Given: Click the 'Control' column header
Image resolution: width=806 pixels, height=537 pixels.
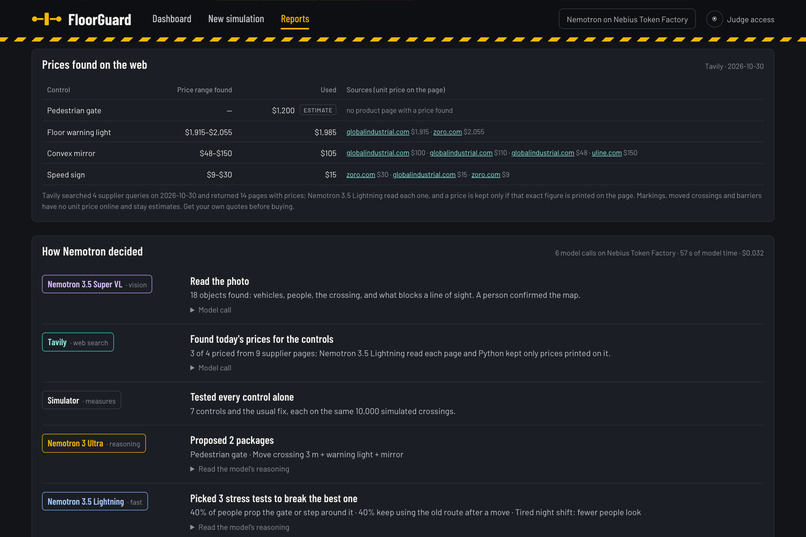Looking at the screenshot, I should (x=59, y=90).
